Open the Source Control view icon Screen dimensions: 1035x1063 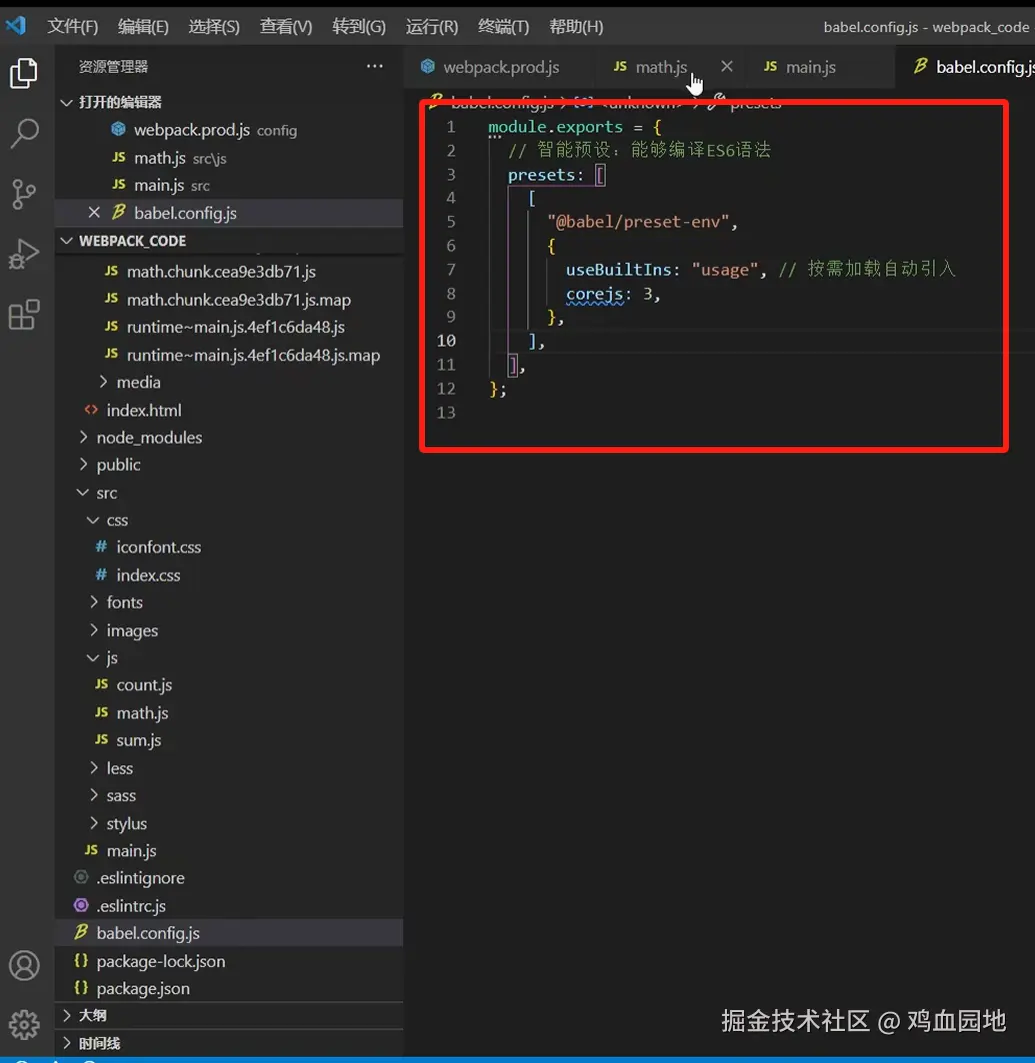coord(24,194)
